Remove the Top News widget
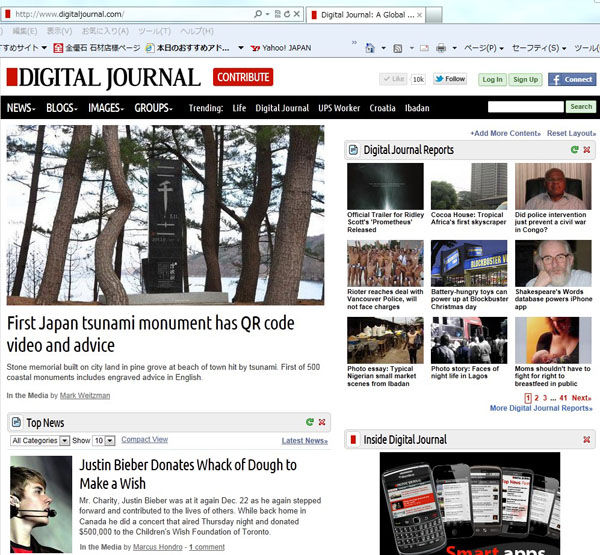Image resolution: width=600 pixels, height=555 pixels. click(322, 422)
